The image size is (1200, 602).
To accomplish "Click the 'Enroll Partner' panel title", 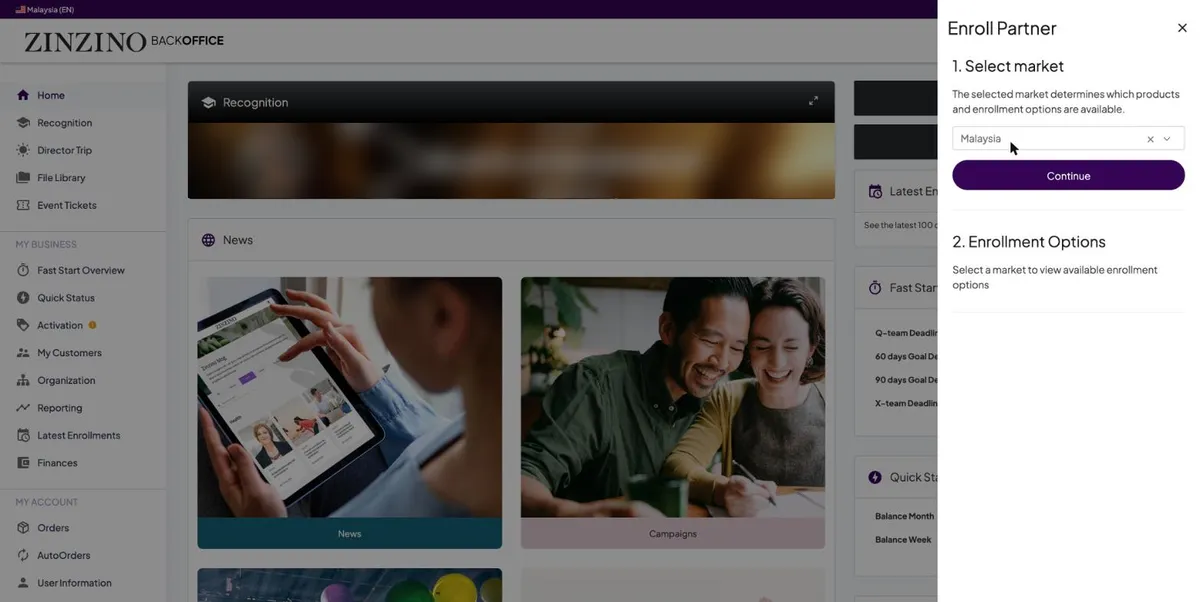I will coord(1002,29).
